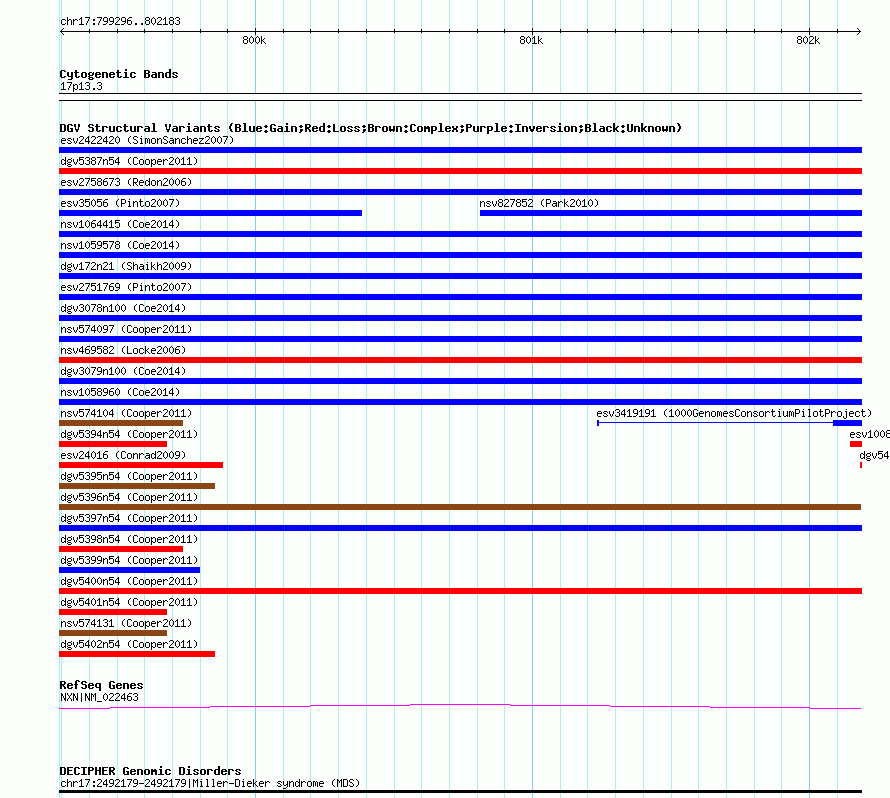Click dgv5397n54 (Cooper2011) label

pyautogui.click(x=129, y=518)
